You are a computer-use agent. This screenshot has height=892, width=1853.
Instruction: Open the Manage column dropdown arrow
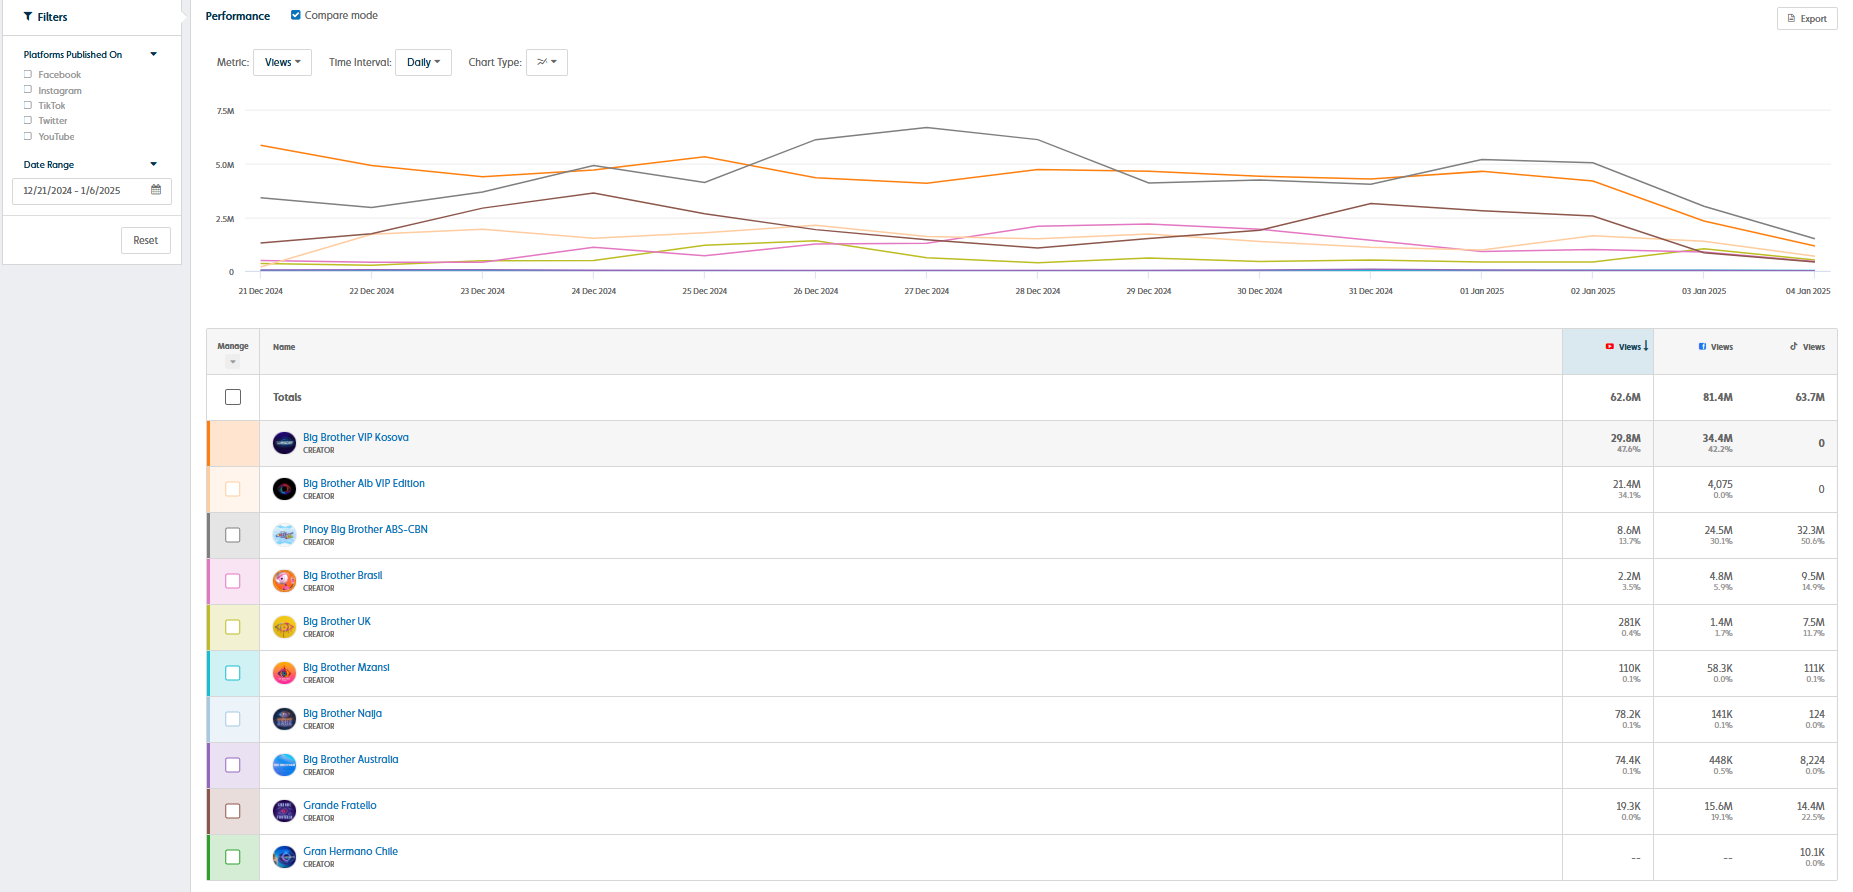tap(233, 362)
